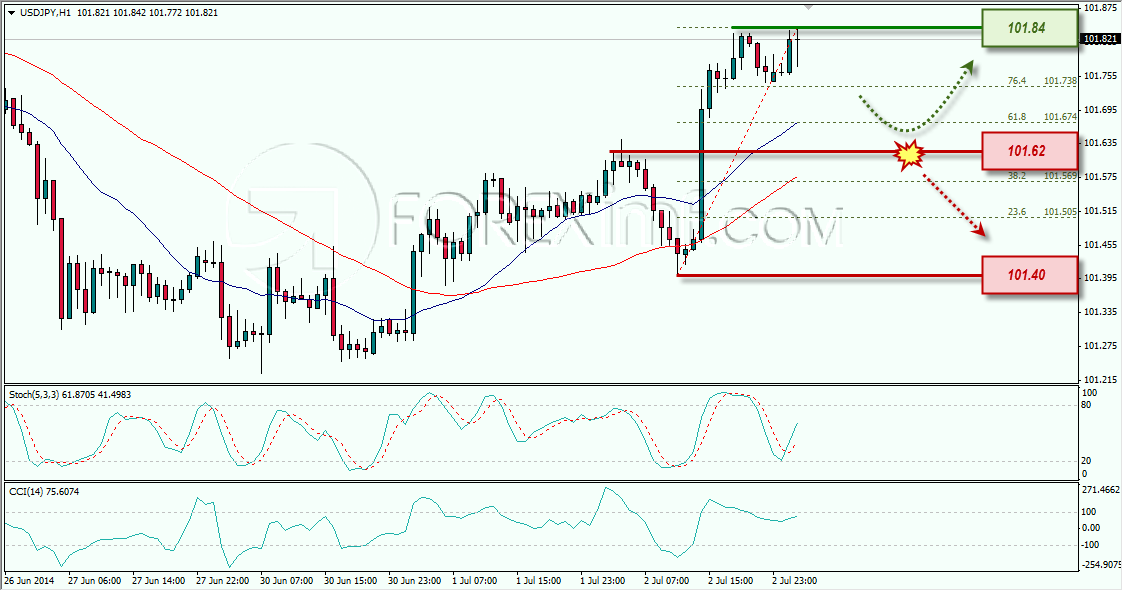The height and width of the screenshot is (591, 1123).
Task: Click the 27 Jun 14:00 time label
Action: click(x=158, y=580)
